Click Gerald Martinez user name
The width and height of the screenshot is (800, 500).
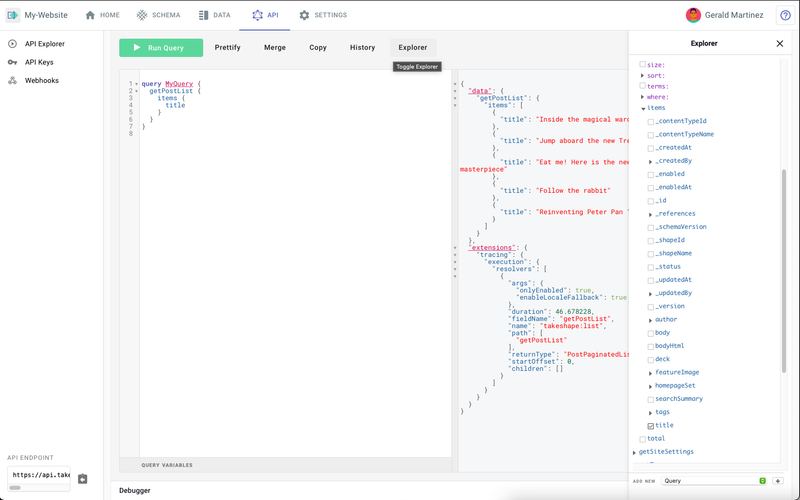point(734,15)
